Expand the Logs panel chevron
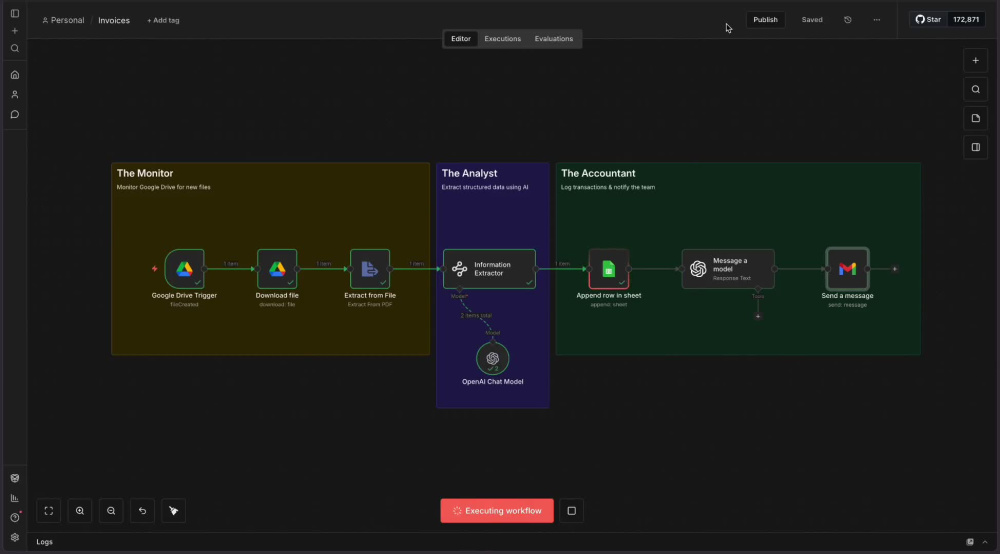The image size is (1000, 554). 985,542
